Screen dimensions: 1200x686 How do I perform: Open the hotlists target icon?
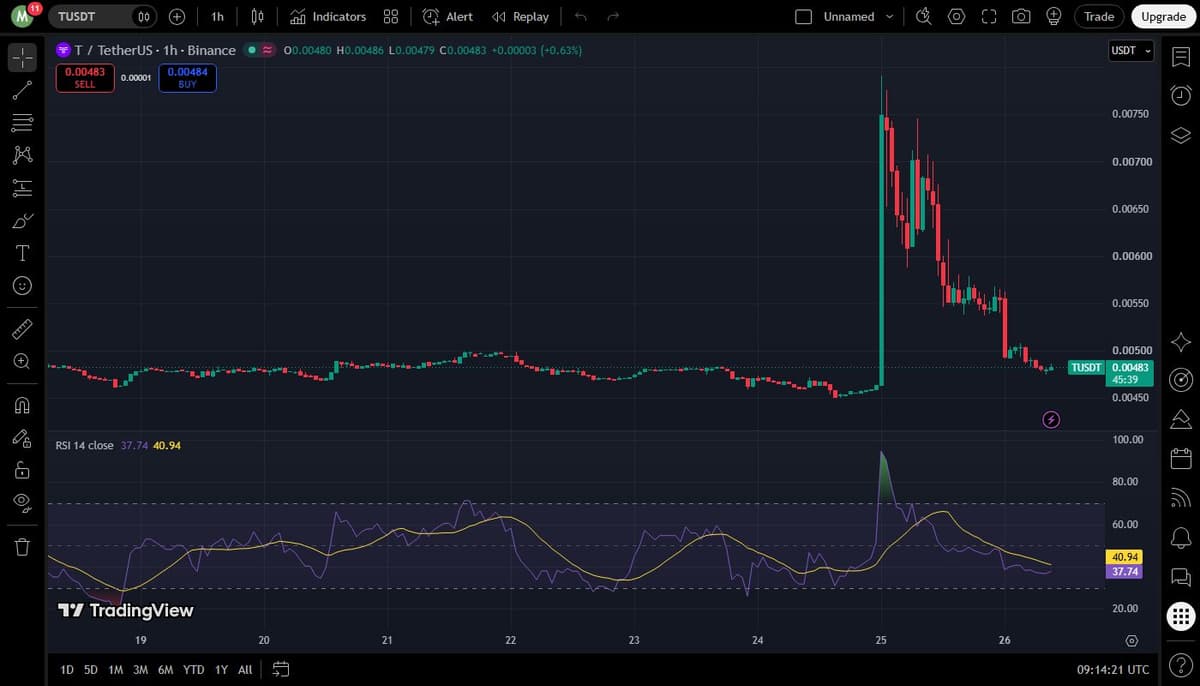pyautogui.click(x=1180, y=379)
